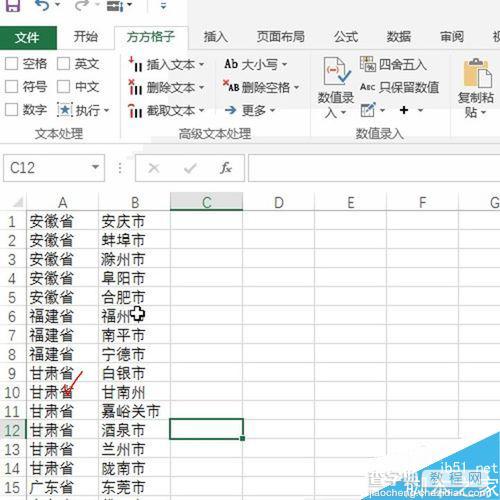Switch to the 开始 ribbon tab

[x=85, y=37]
